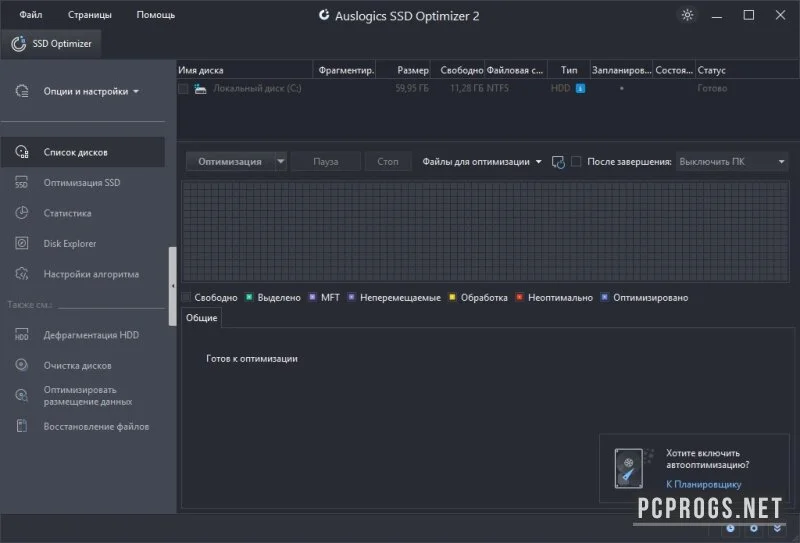The height and width of the screenshot is (543, 800).
Task: Click the shutdown-after-completion icon
Action: coord(558,162)
